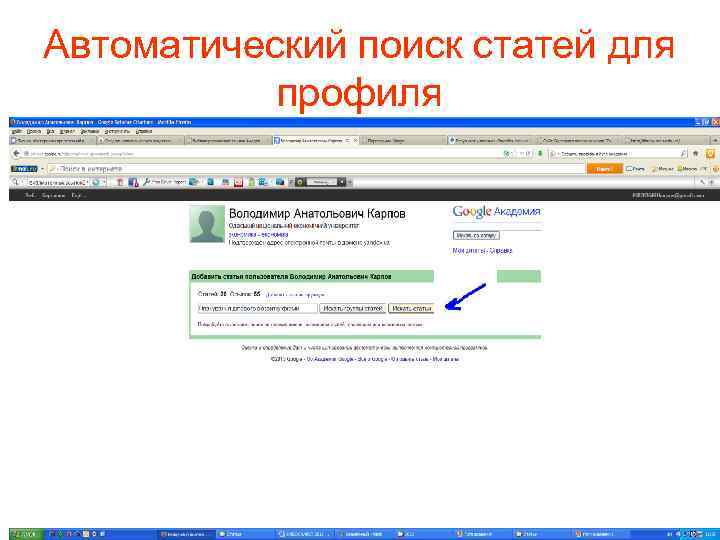The width and height of the screenshot is (720, 540).
Task: Open the first menu in browser menu bar
Action: coord(17,131)
